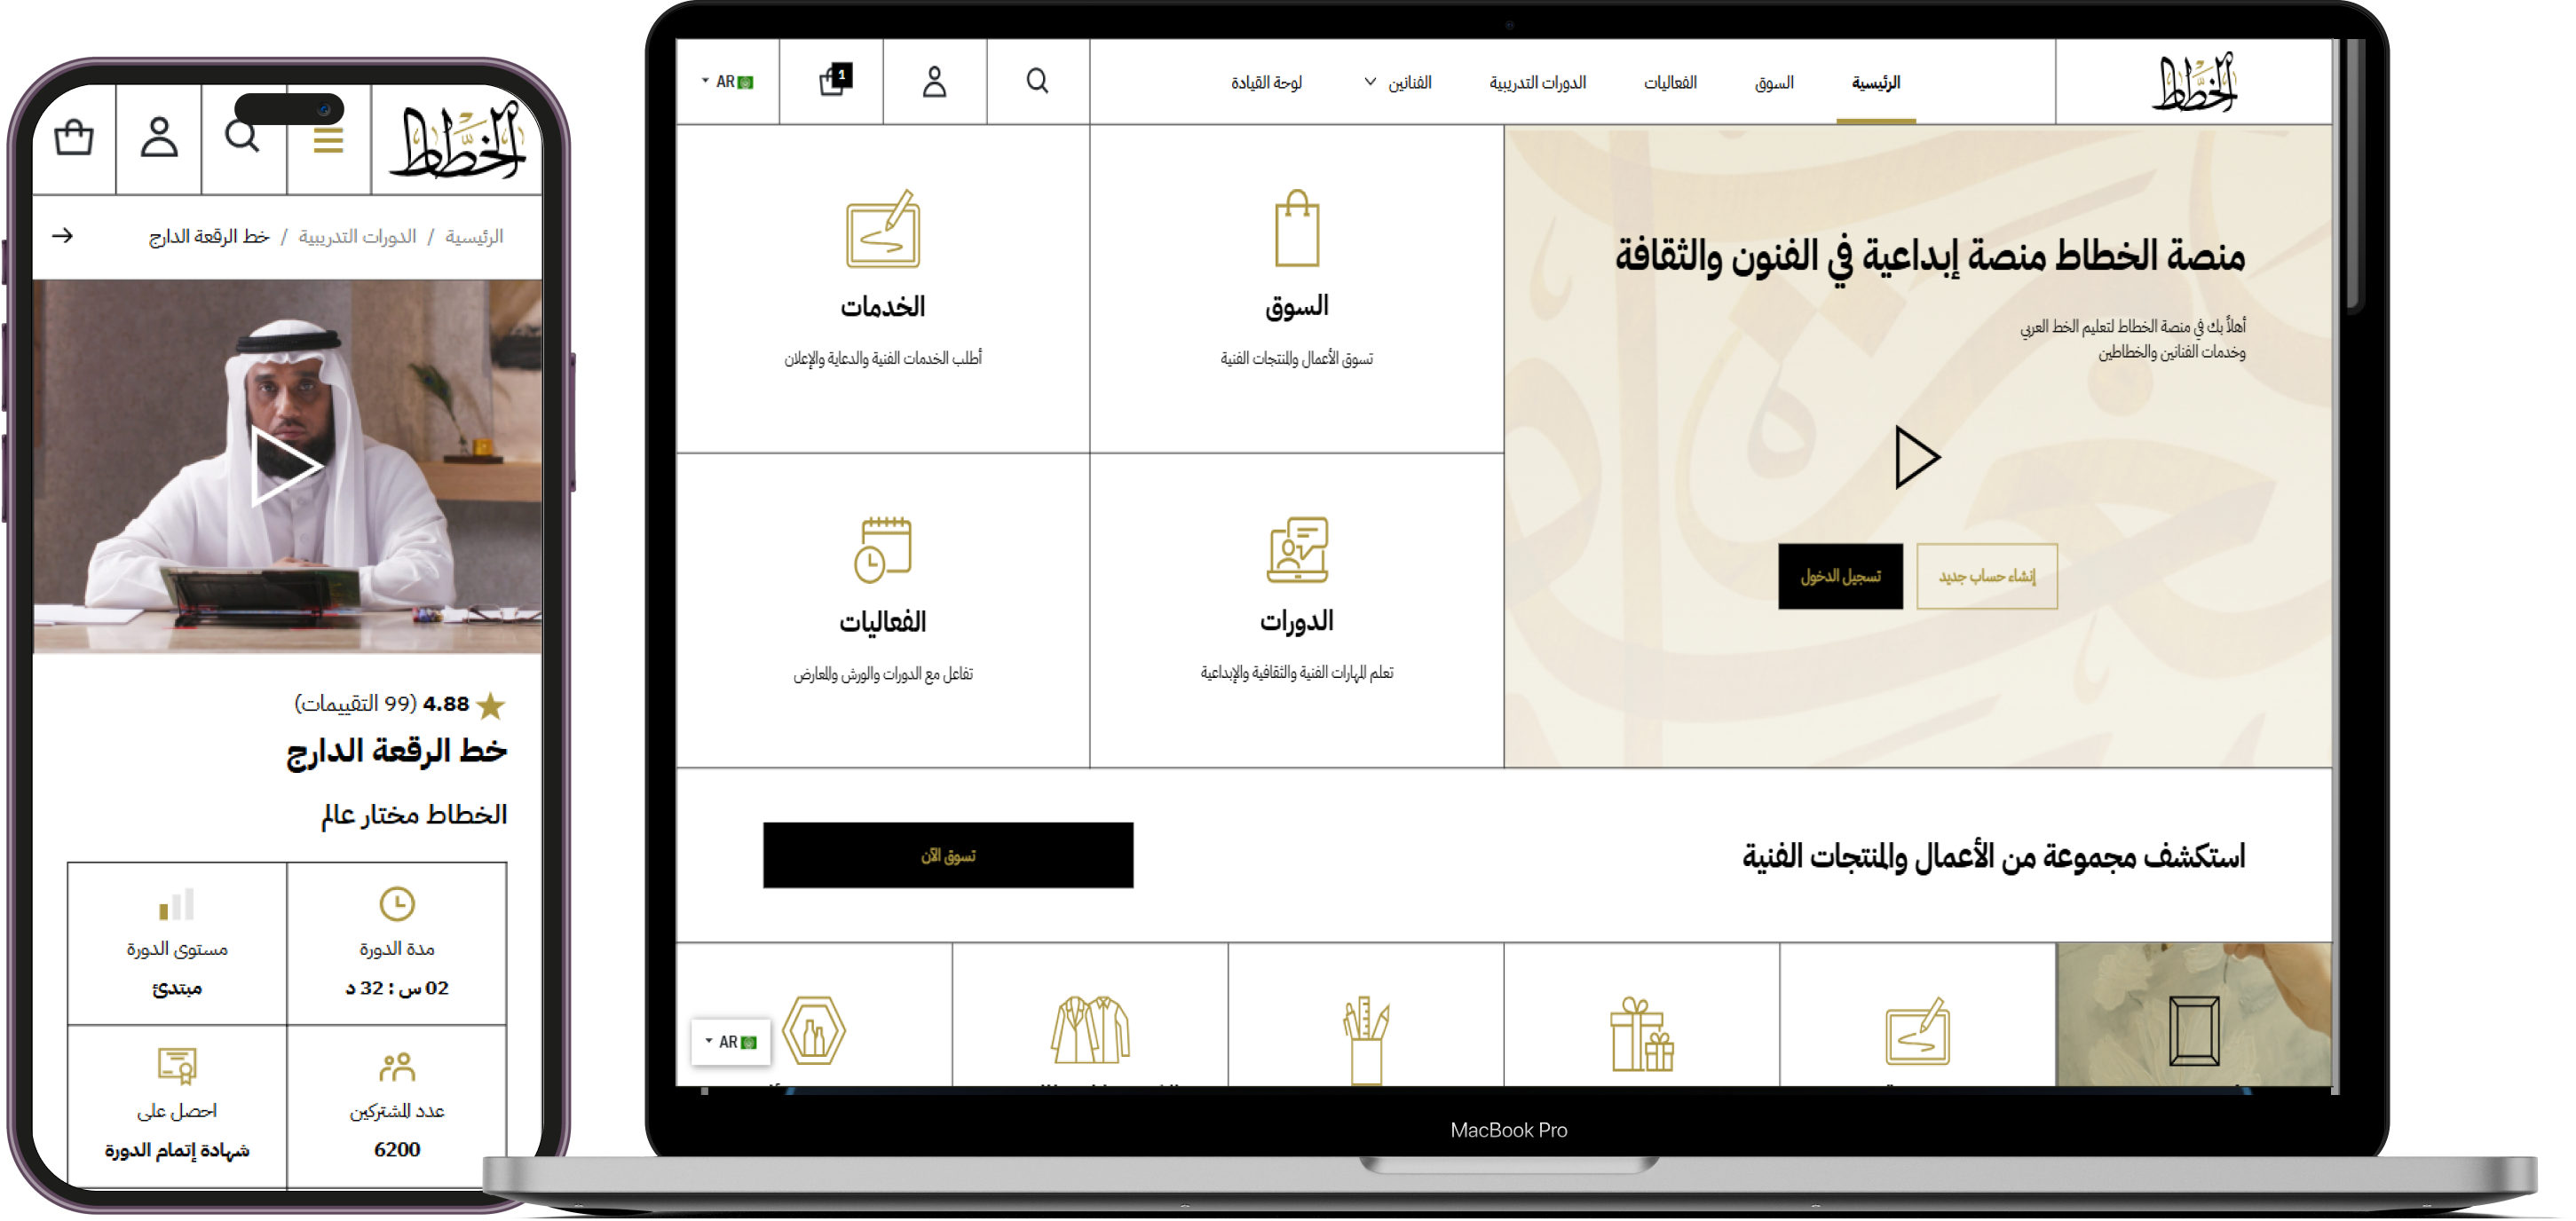Play the hero banner video on the desktop
The height and width of the screenshot is (1221, 2576).
click(x=1916, y=458)
